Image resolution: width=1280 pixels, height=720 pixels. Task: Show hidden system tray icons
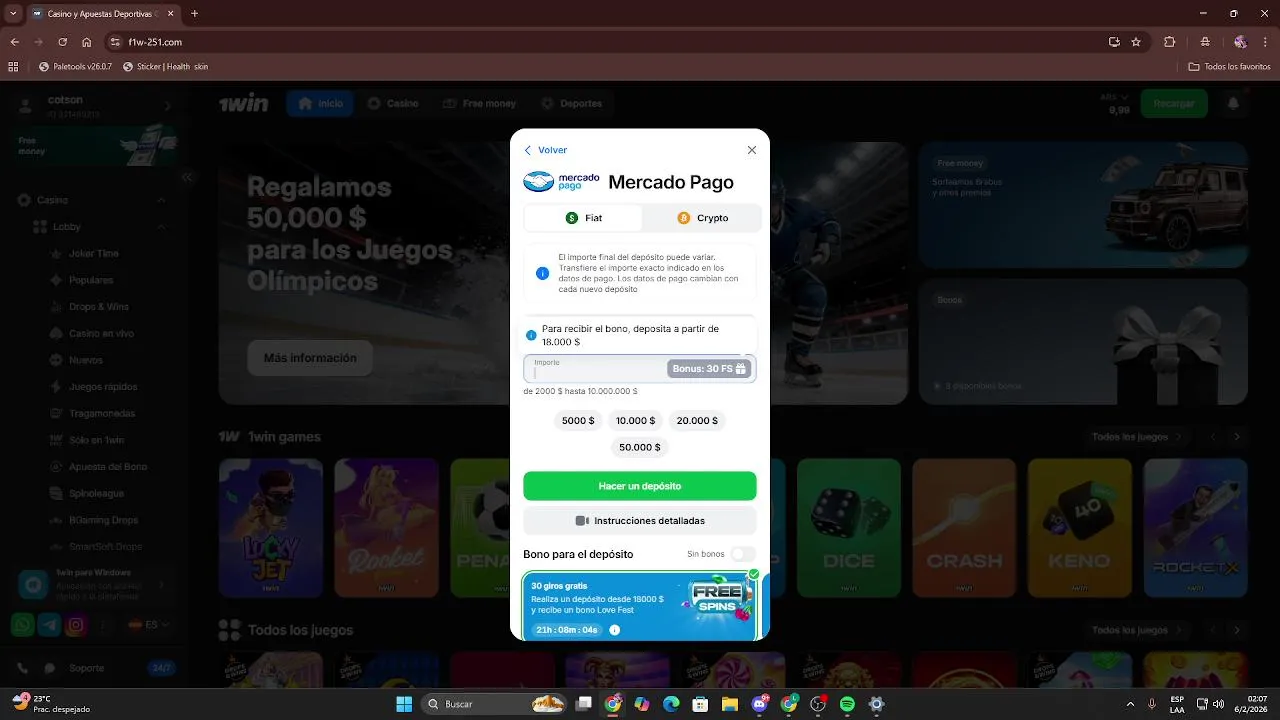(1130, 704)
